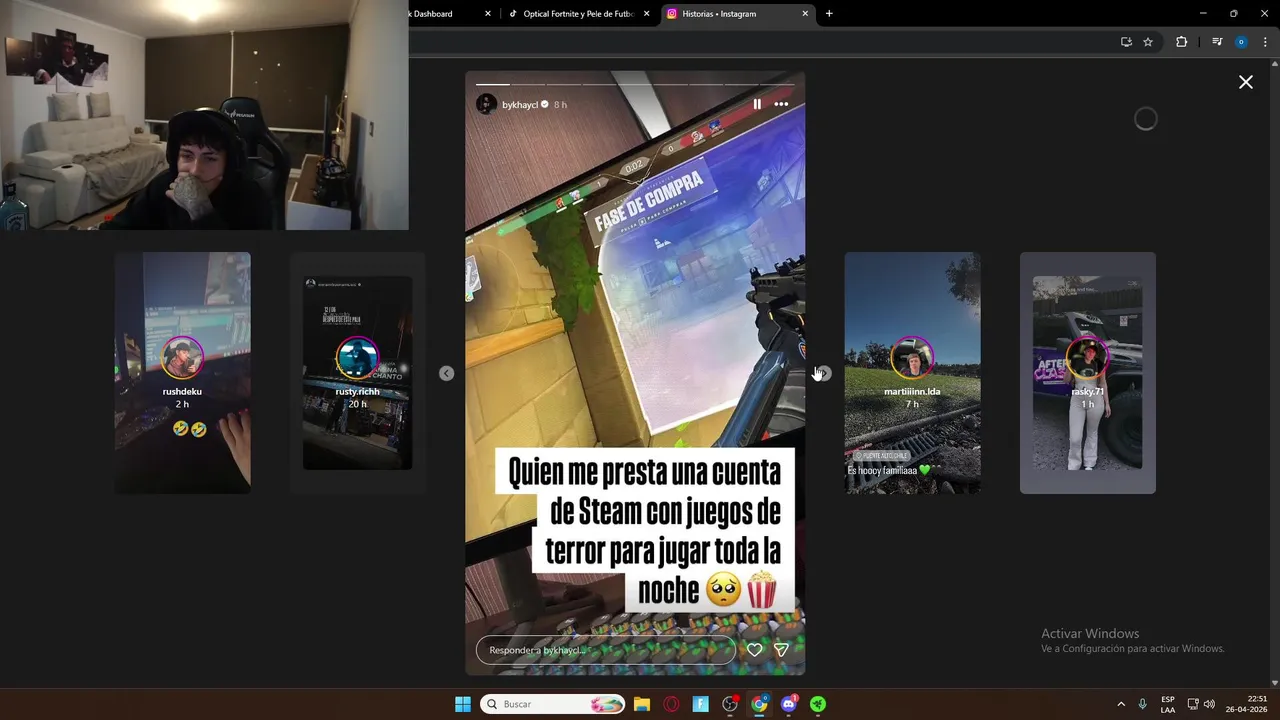Screen dimensions: 1280x720
Task: Open the Chrome three-dot menu
Action: pyautogui.click(x=1263, y=42)
